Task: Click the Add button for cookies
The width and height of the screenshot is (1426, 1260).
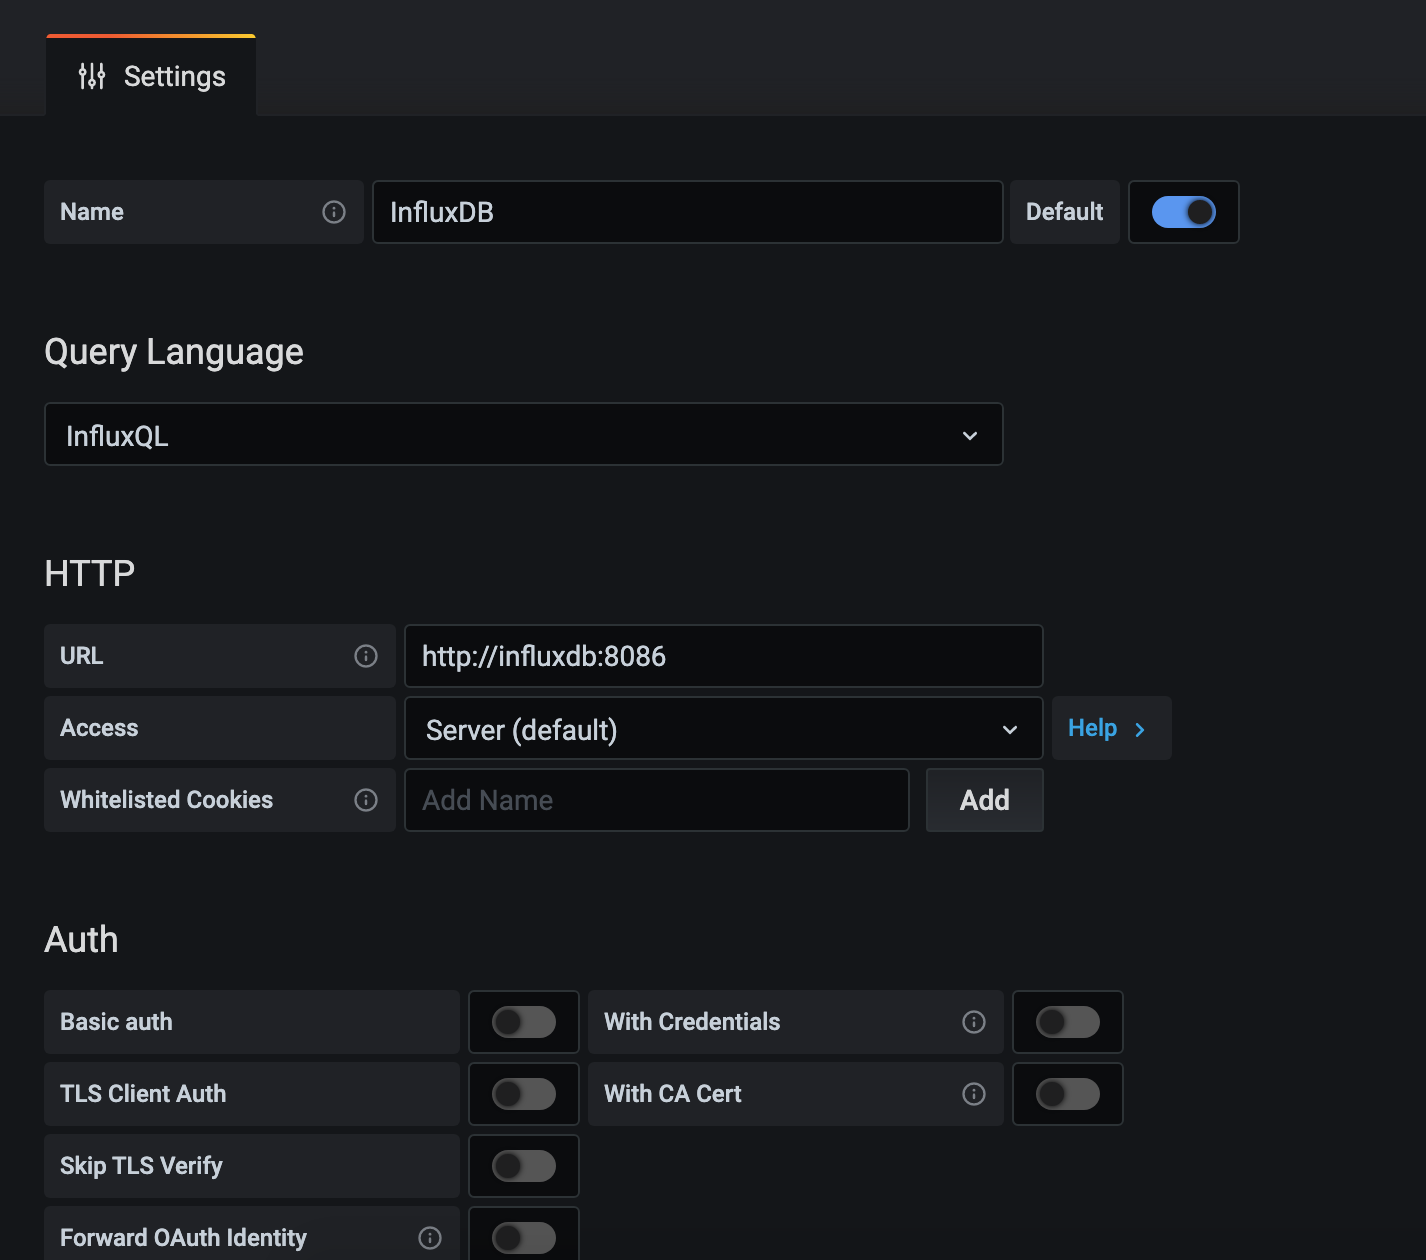Action: pos(985,800)
